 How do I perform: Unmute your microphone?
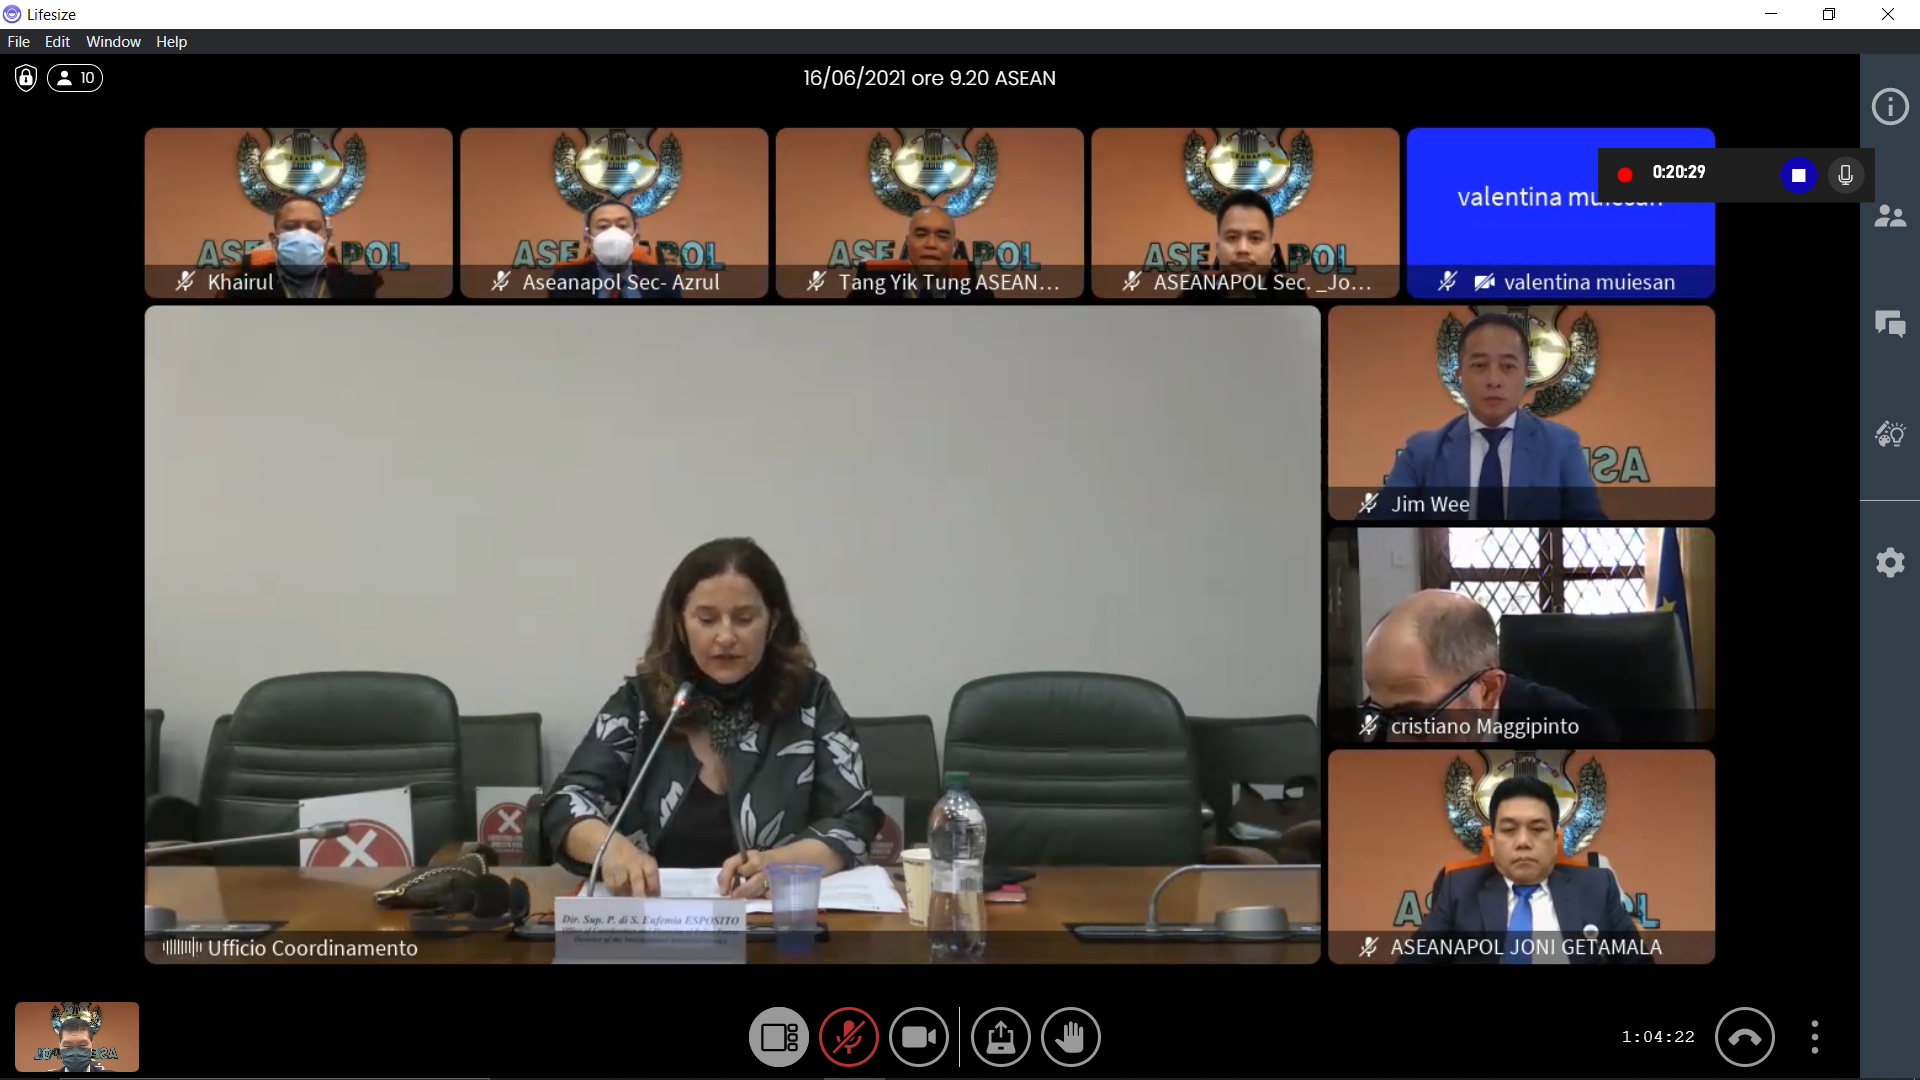tap(848, 1037)
